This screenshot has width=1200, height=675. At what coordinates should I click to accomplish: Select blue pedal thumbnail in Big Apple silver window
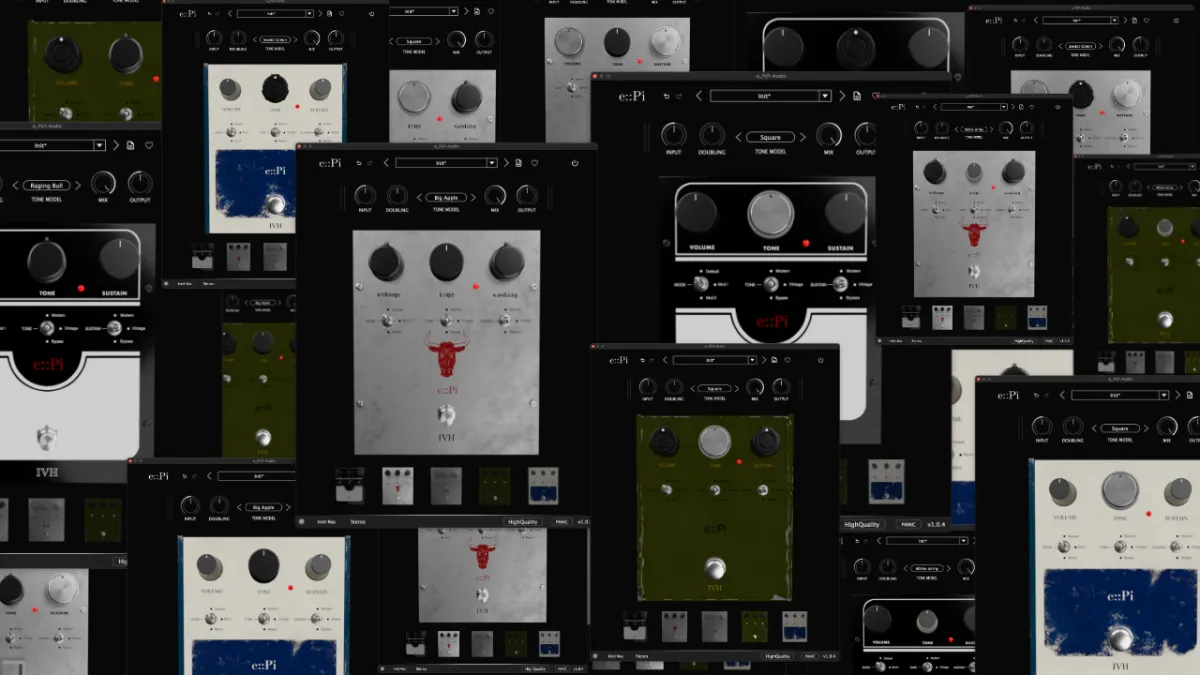(543, 485)
